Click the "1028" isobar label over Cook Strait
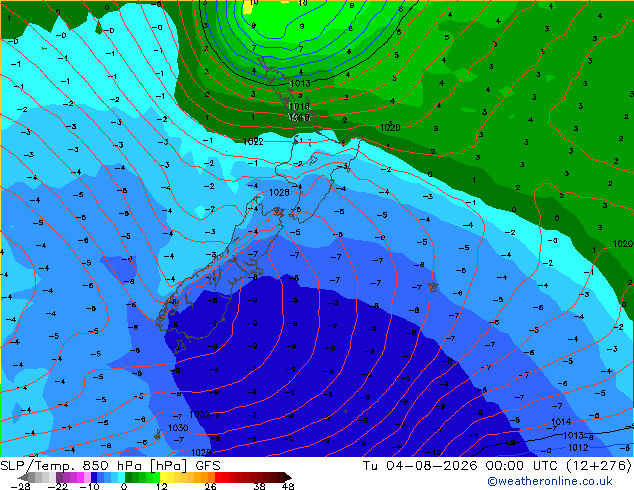Screen dimensions: 634x490 tap(279, 192)
